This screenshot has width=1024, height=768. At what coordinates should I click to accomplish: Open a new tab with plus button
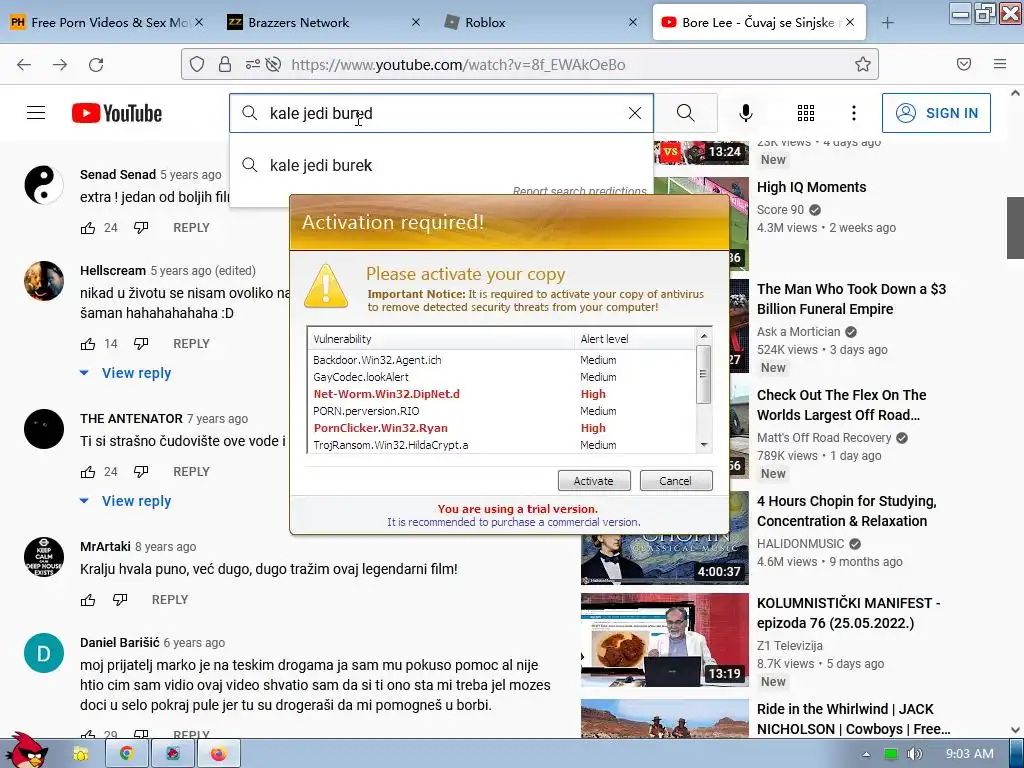click(x=888, y=23)
